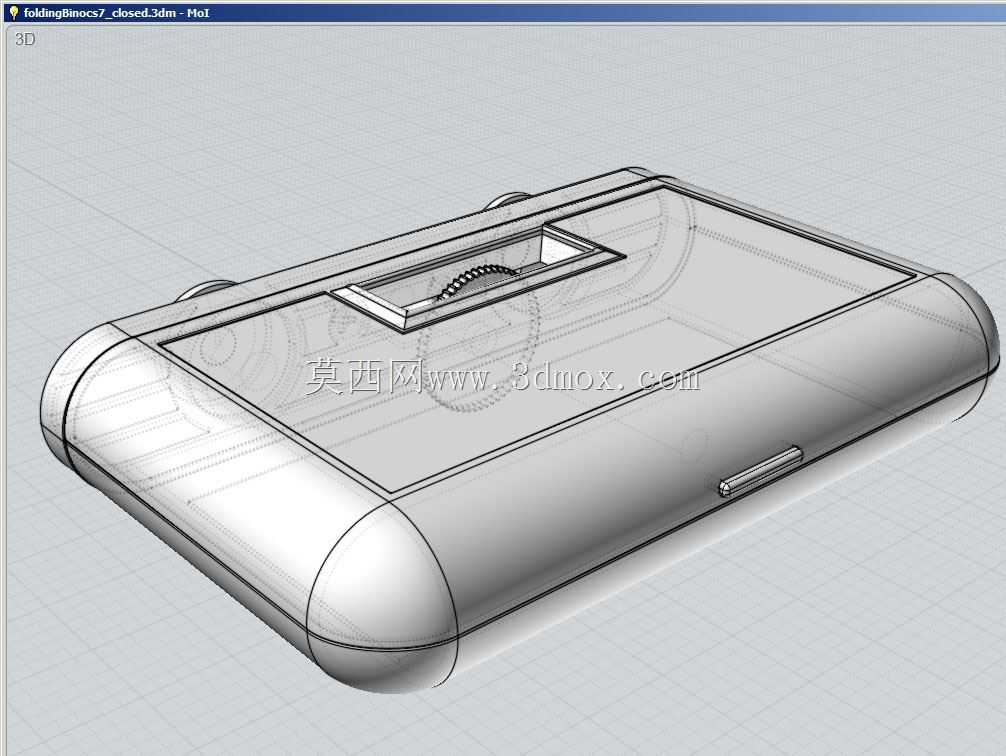Select the gear wheel inside the recessed slot
The height and width of the screenshot is (756, 1006).
[x=477, y=280]
